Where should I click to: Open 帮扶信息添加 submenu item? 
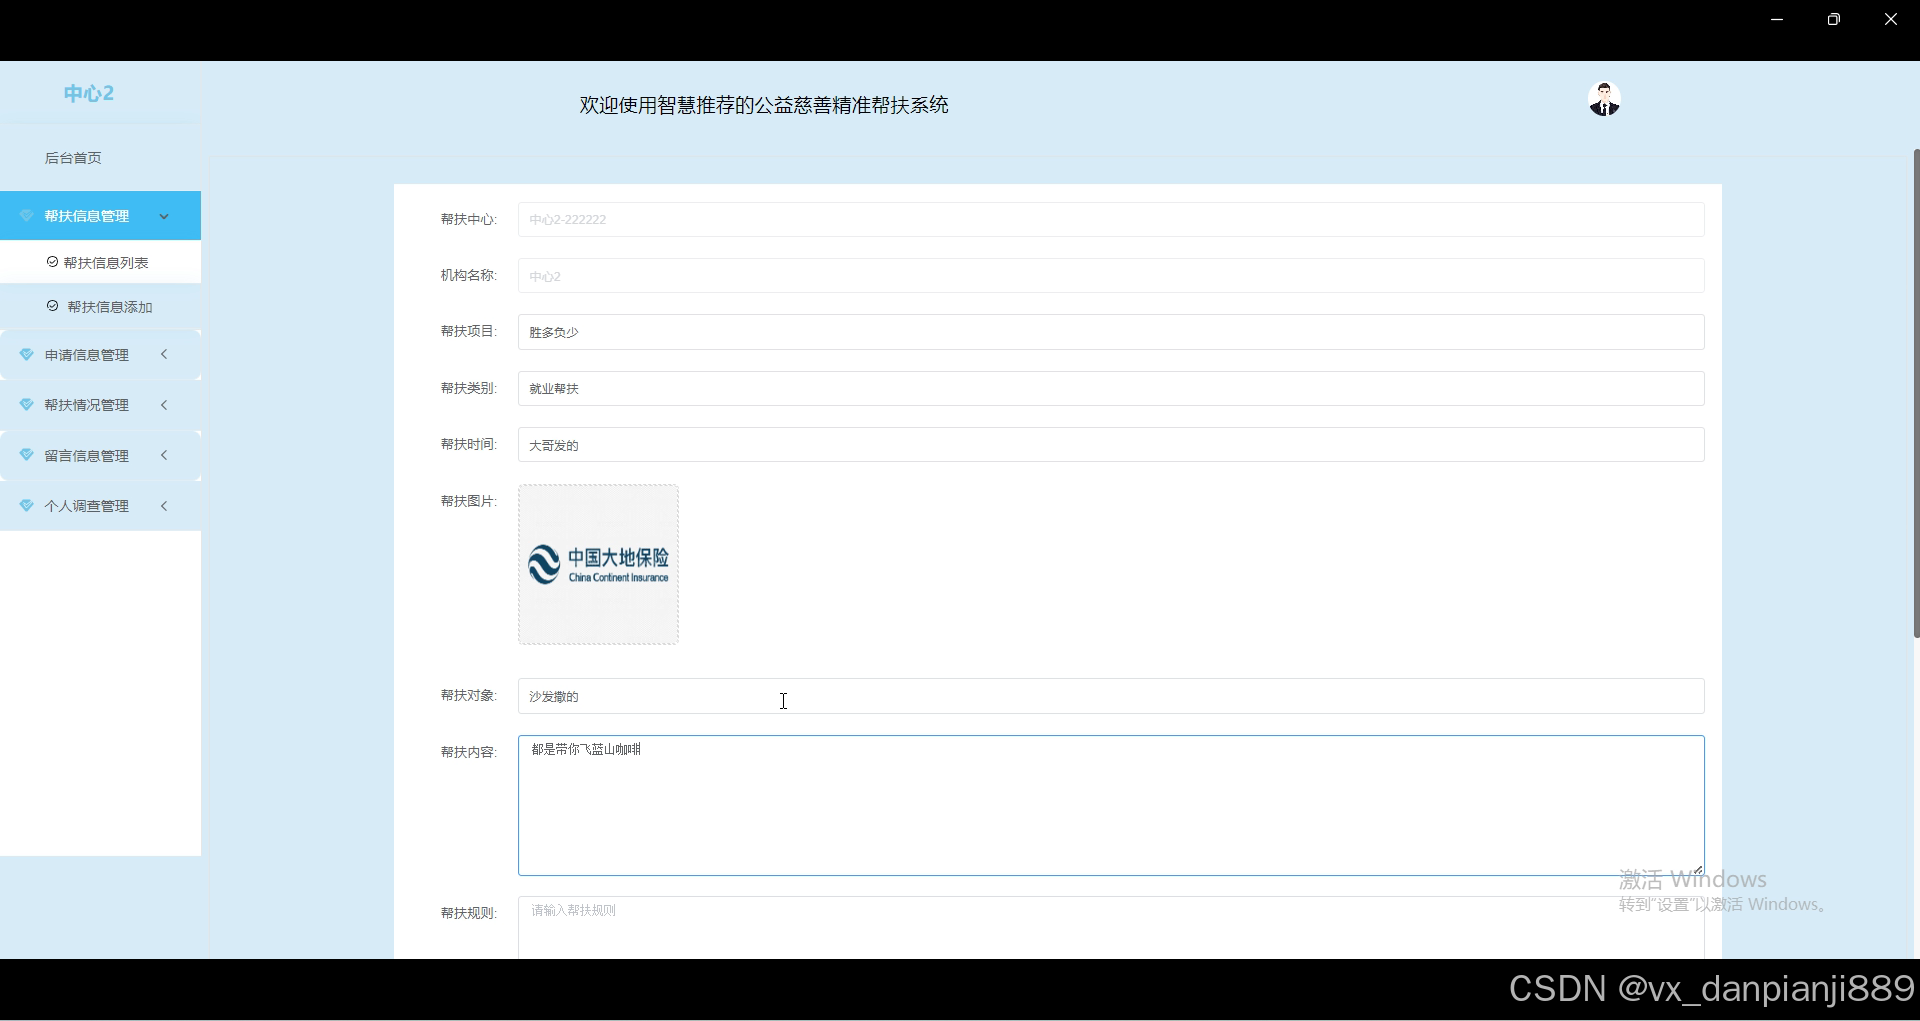pyautogui.click(x=100, y=307)
